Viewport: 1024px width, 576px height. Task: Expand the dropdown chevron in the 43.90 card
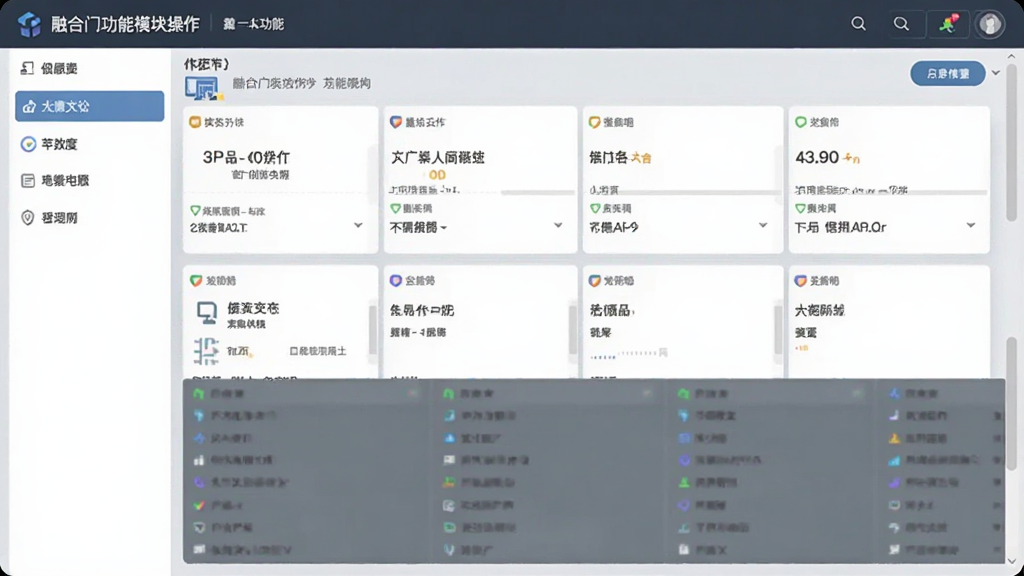click(971, 225)
